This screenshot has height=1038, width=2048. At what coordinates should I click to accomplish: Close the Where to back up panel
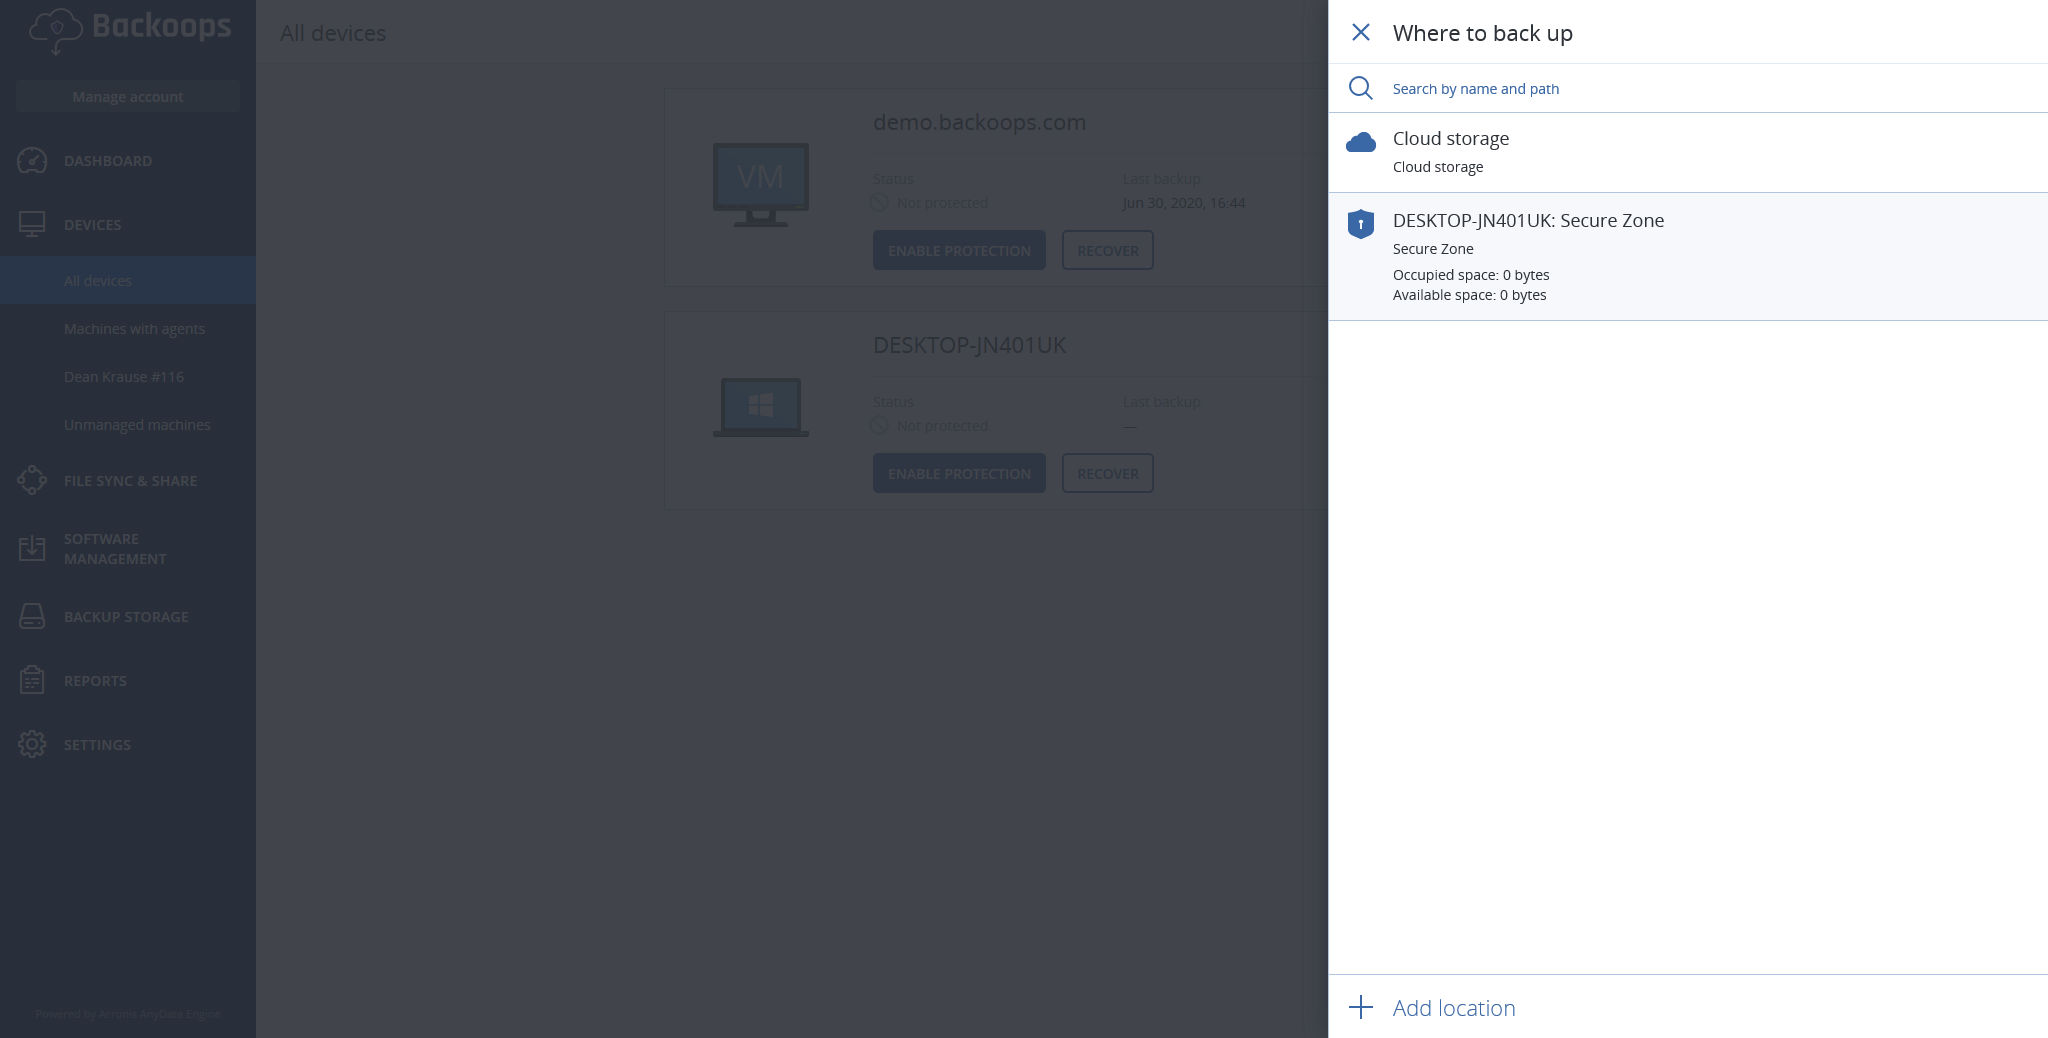1360,32
